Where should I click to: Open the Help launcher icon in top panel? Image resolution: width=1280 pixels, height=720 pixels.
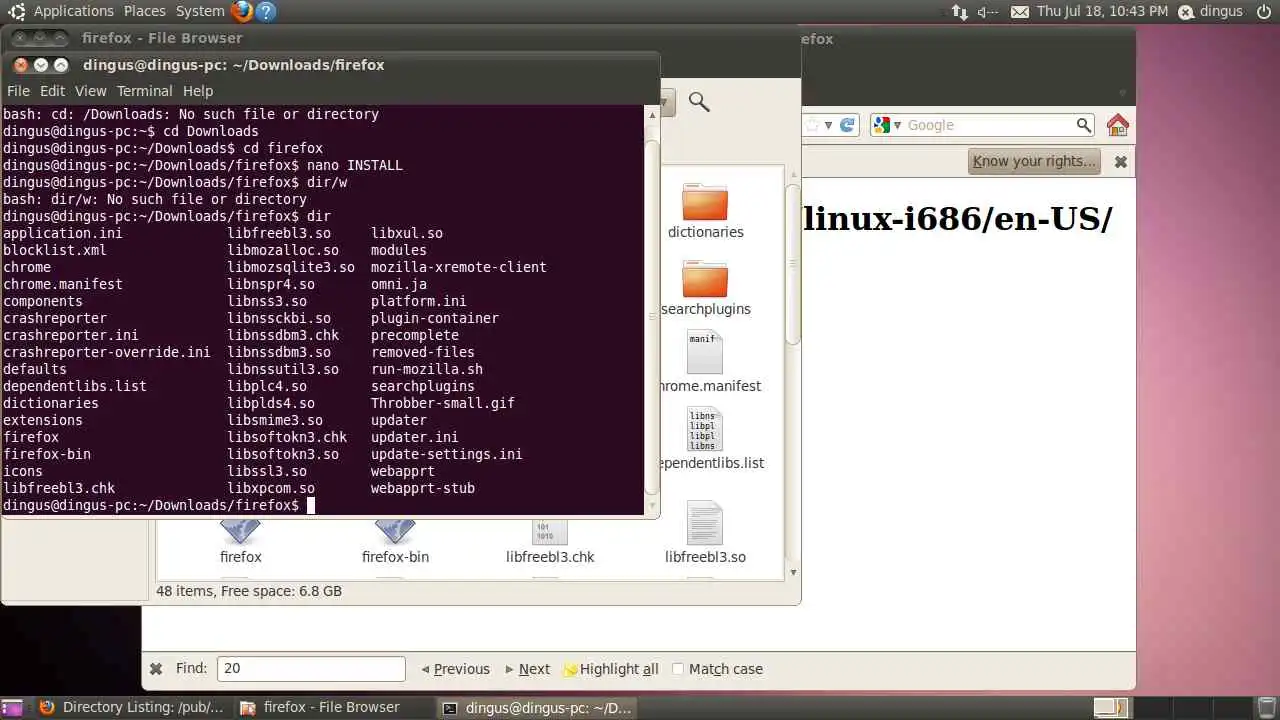click(265, 12)
